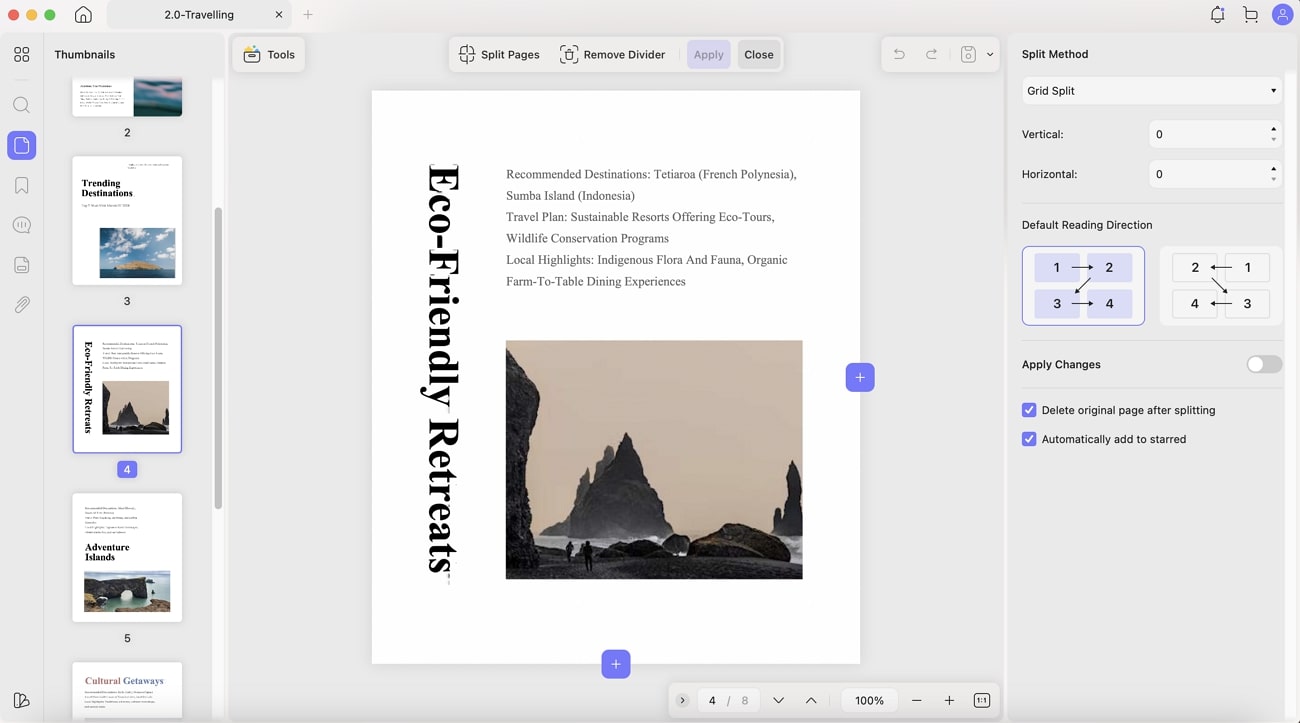Click Split Pages
This screenshot has height=723, width=1300.
(x=499, y=55)
